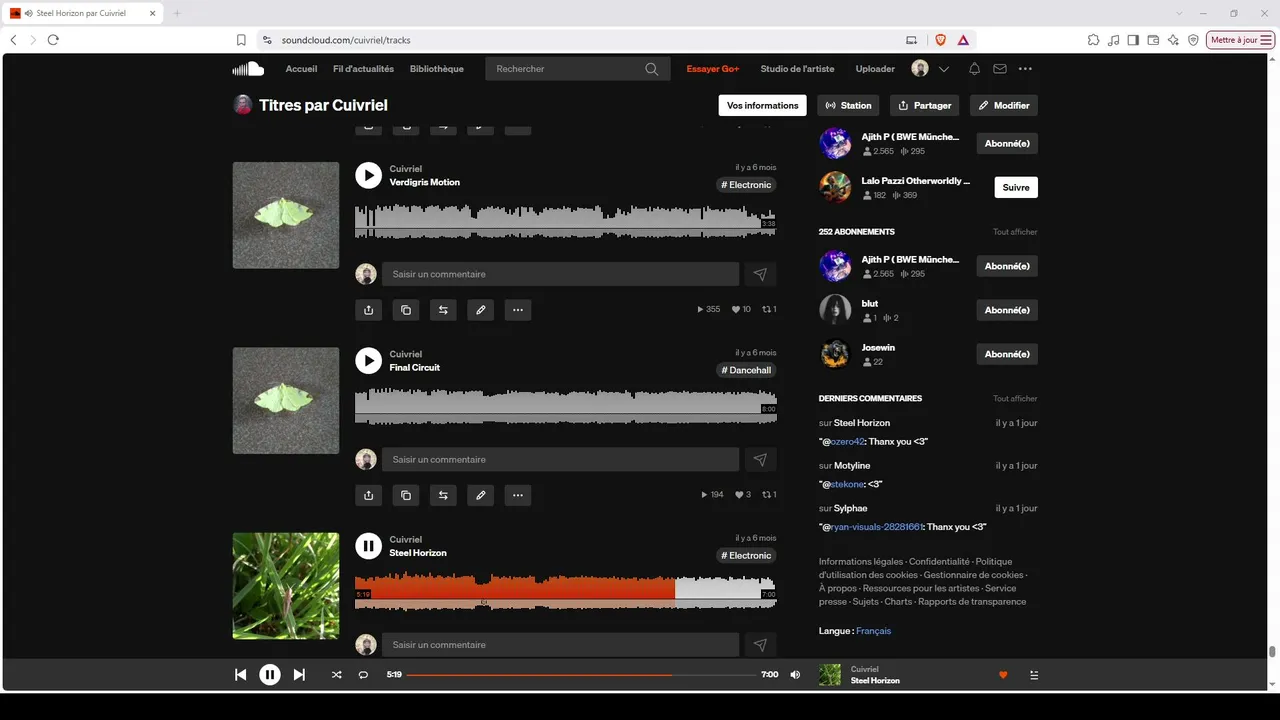Open the header three-dots more menu

click(x=1025, y=69)
